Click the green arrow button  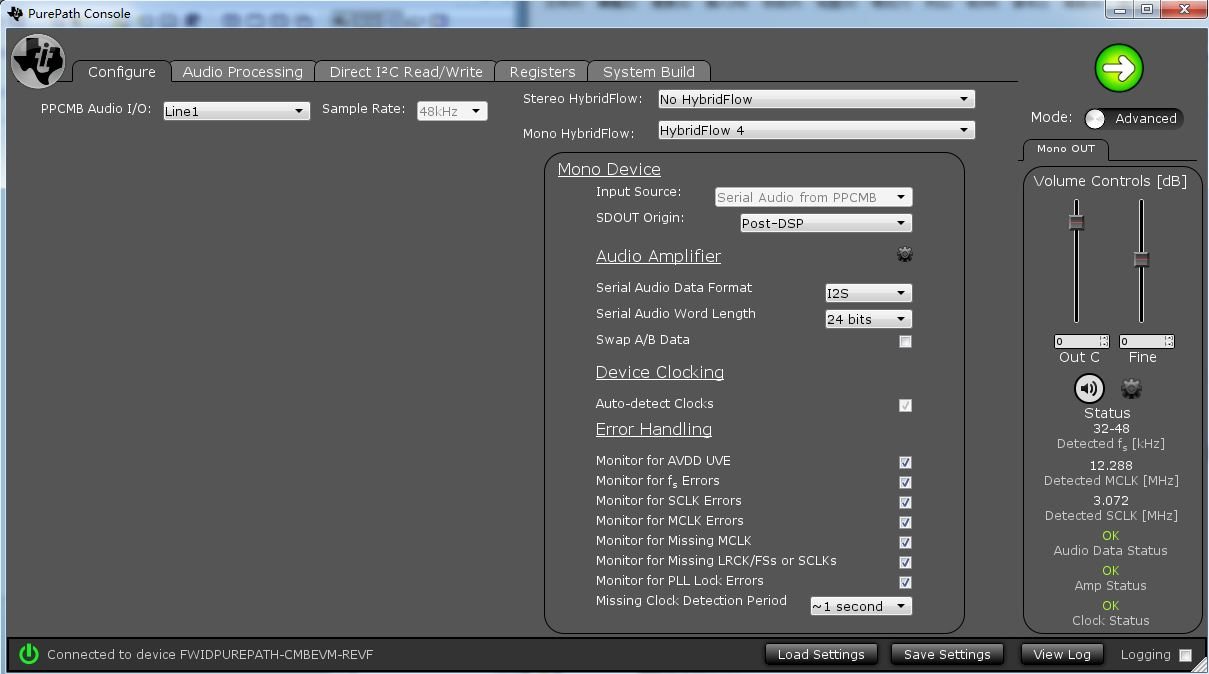[1118, 68]
